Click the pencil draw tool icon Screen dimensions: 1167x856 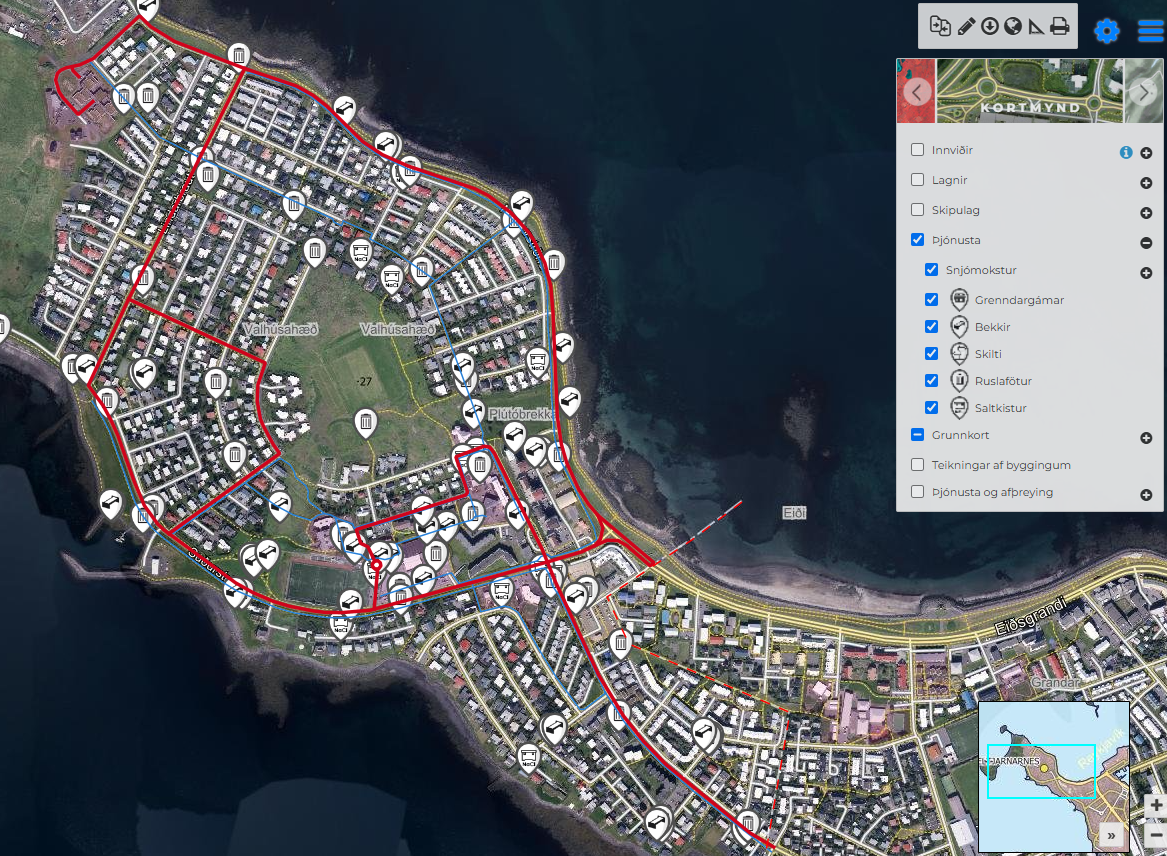click(965, 27)
